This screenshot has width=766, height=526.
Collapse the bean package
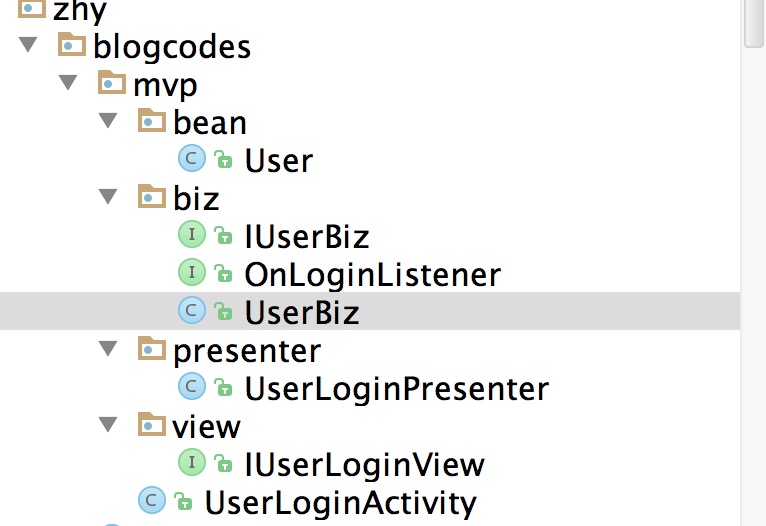108,120
